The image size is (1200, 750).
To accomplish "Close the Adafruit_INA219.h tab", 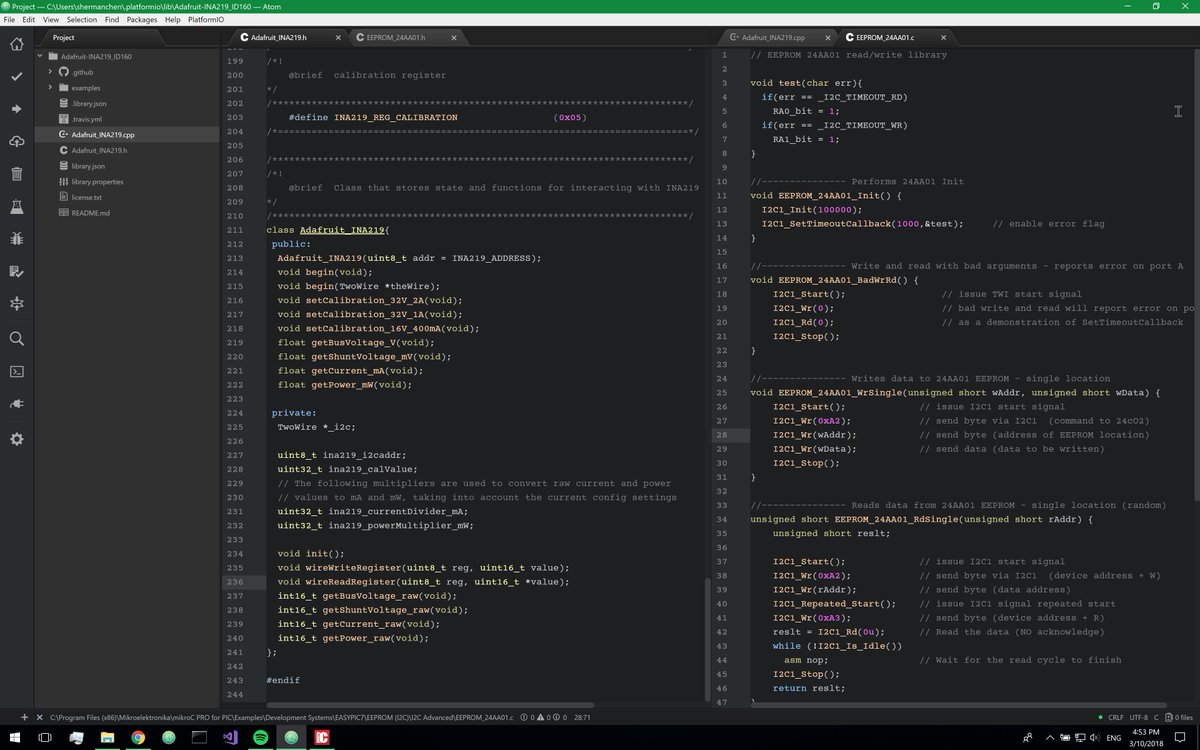I will 337,37.
